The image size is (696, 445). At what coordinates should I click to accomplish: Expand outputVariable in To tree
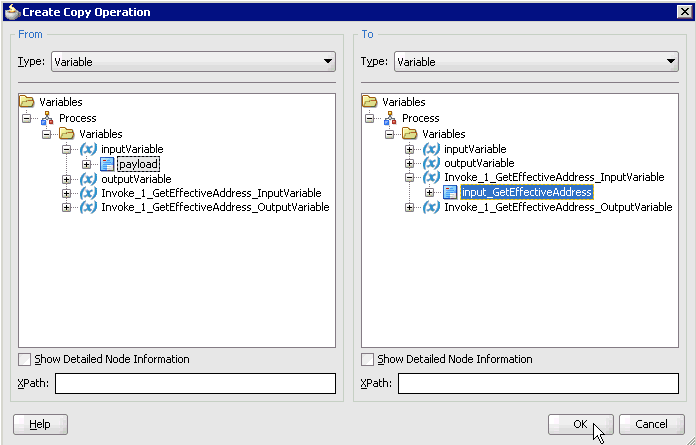click(x=409, y=164)
